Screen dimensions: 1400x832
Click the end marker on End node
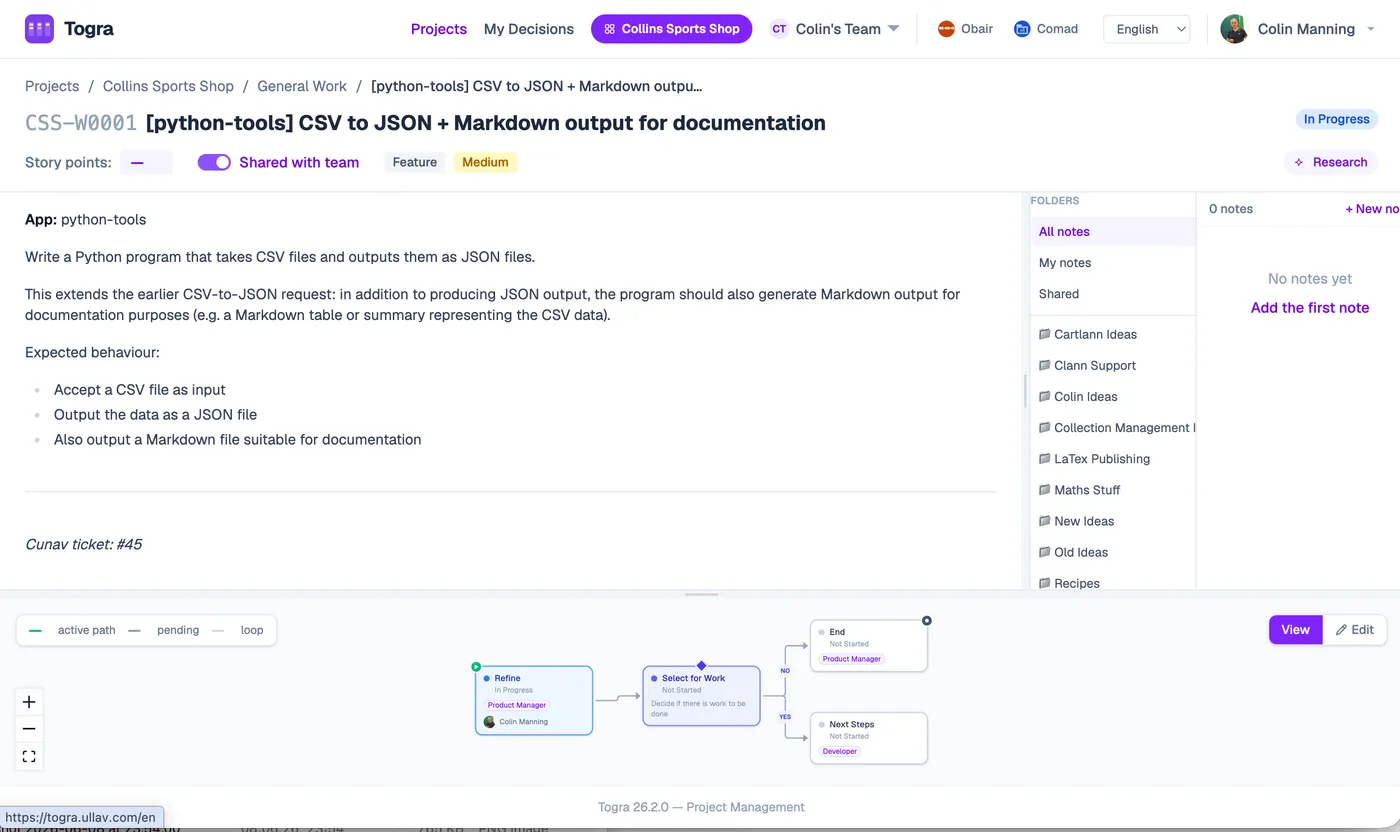tap(926, 621)
